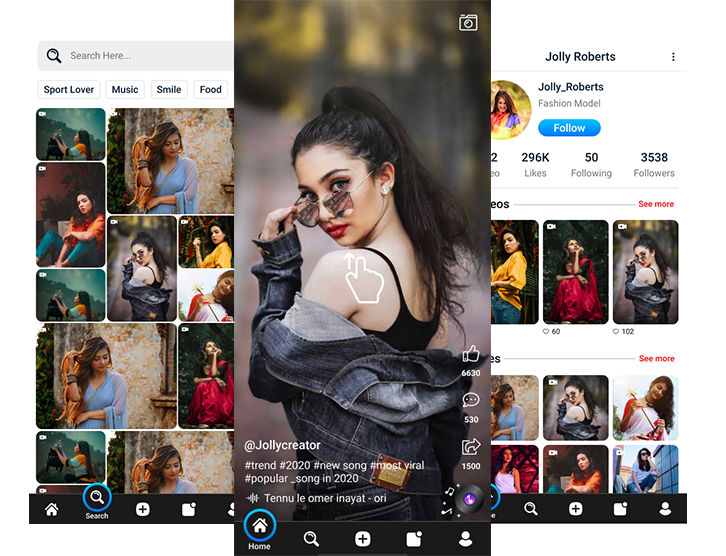This screenshot has width=726, height=556.
Task: Tap the plus create icon in center phone
Action: (x=362, y=538)
